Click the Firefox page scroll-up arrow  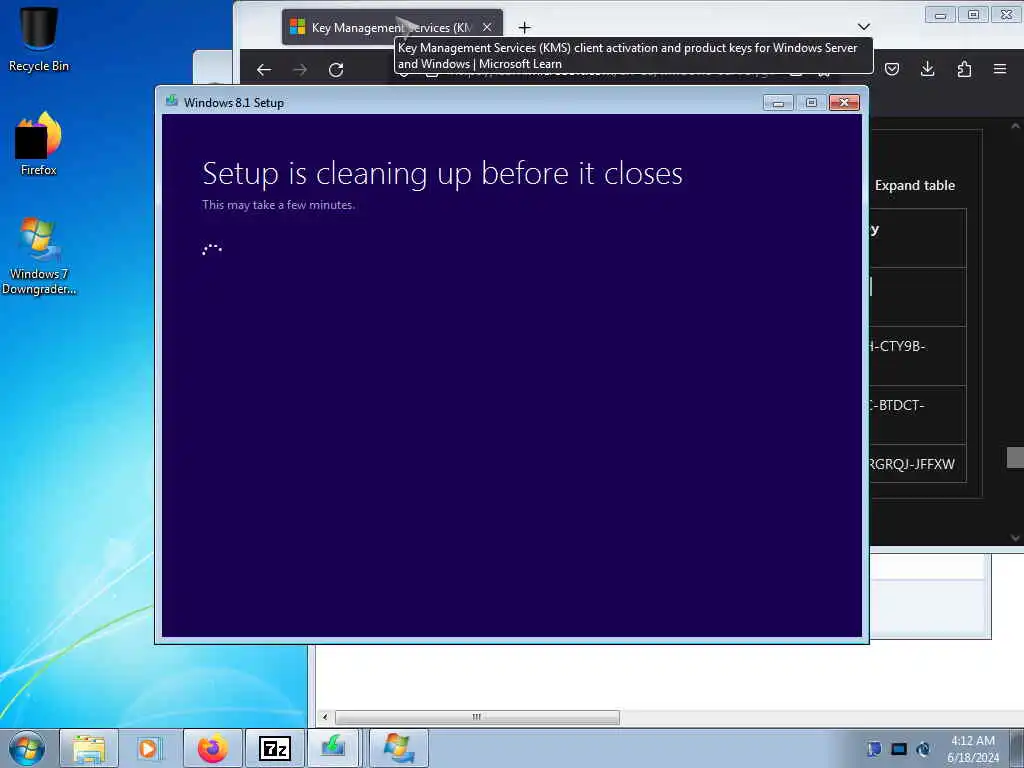[x=1015, y=125]
